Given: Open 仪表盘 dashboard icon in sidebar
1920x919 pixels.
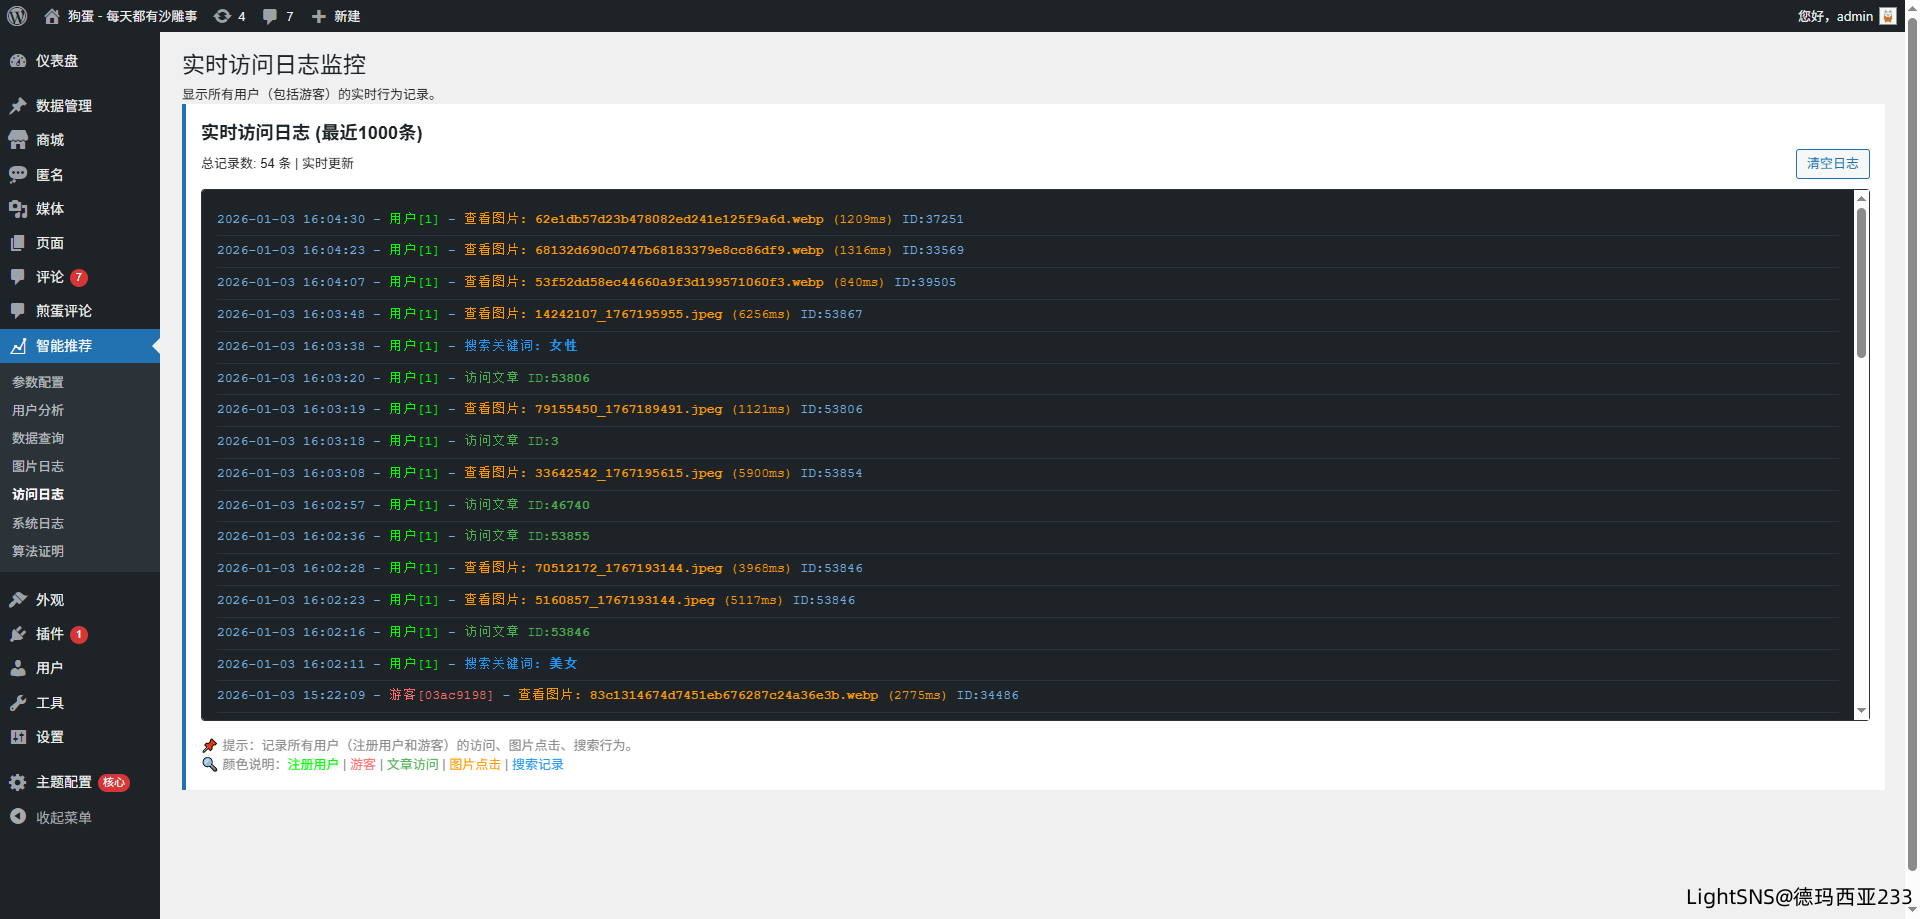Looking at the screenshot, I should click(18, 61).
